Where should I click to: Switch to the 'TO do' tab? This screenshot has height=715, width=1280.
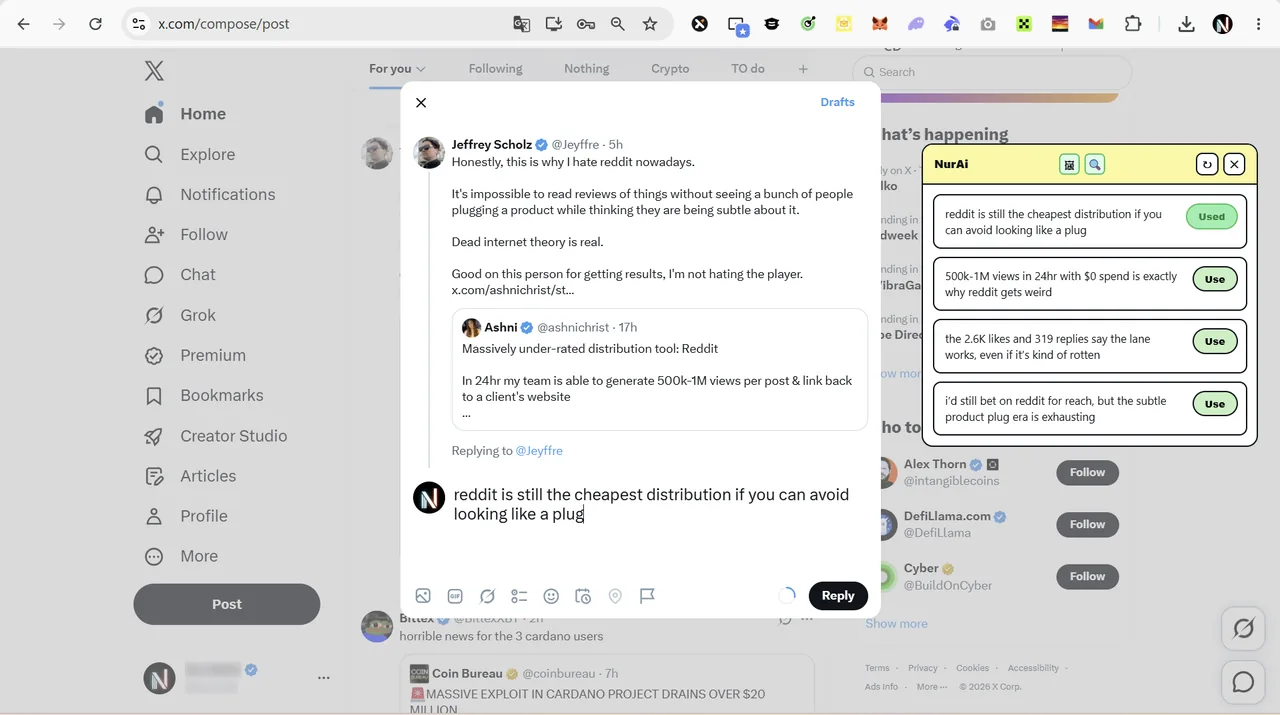click(748, 69)
